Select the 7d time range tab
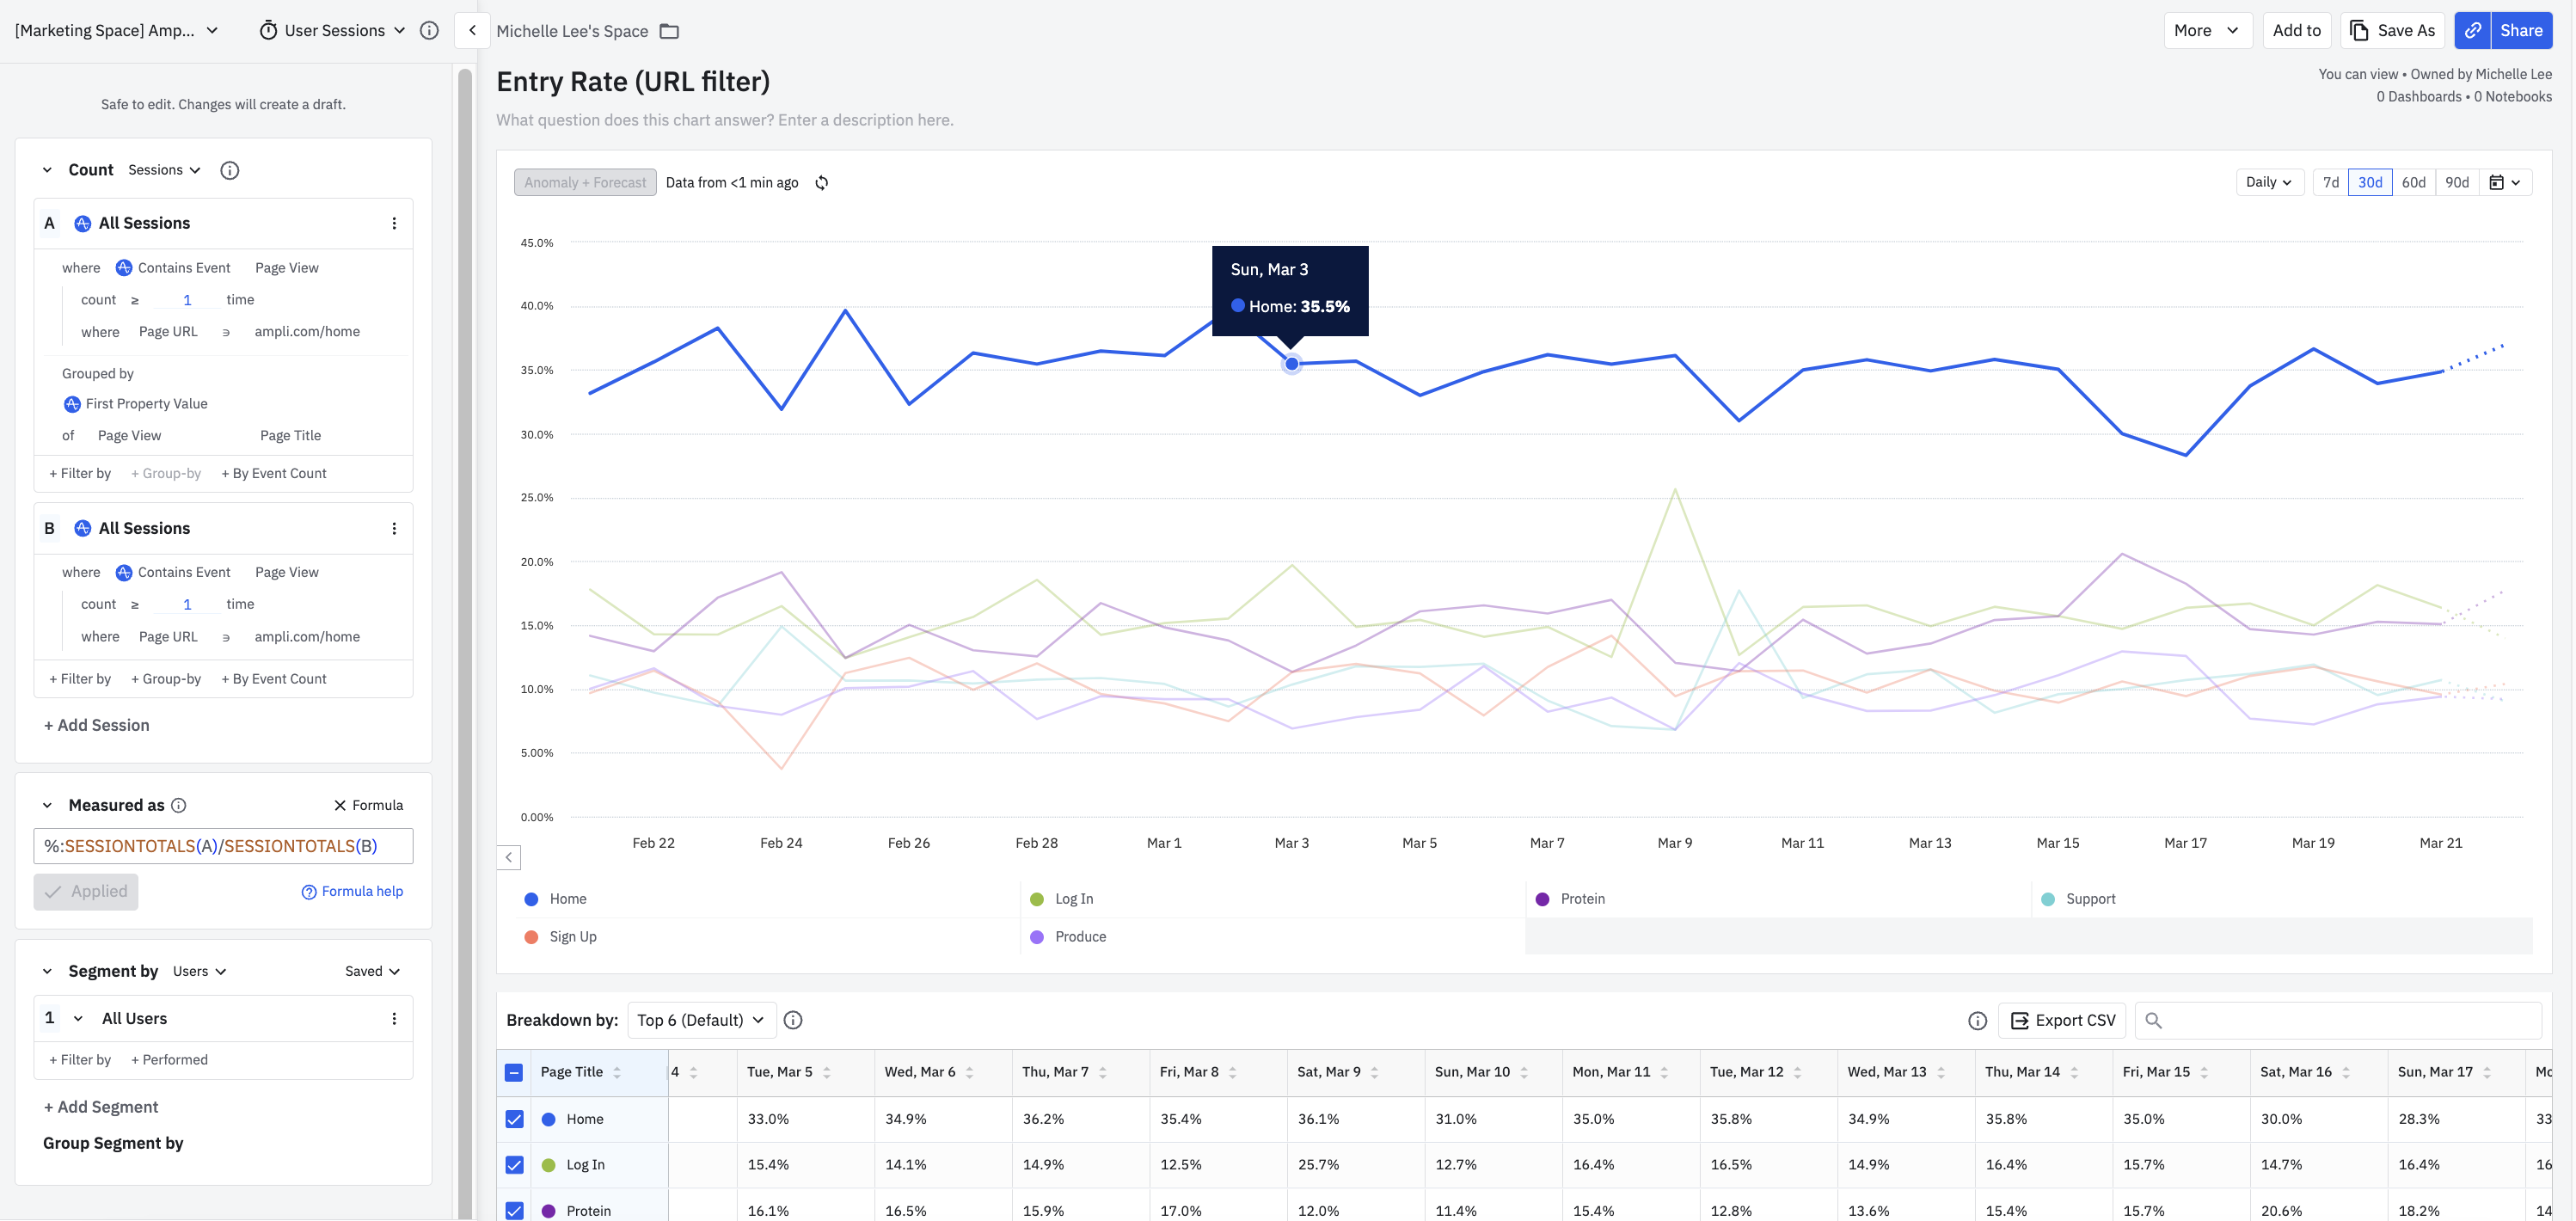 click(2330, 183)
